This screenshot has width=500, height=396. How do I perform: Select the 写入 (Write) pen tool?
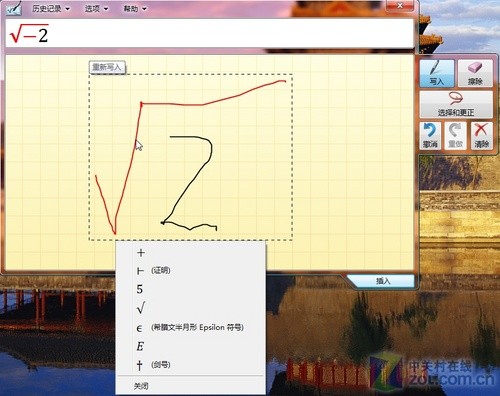437,74
